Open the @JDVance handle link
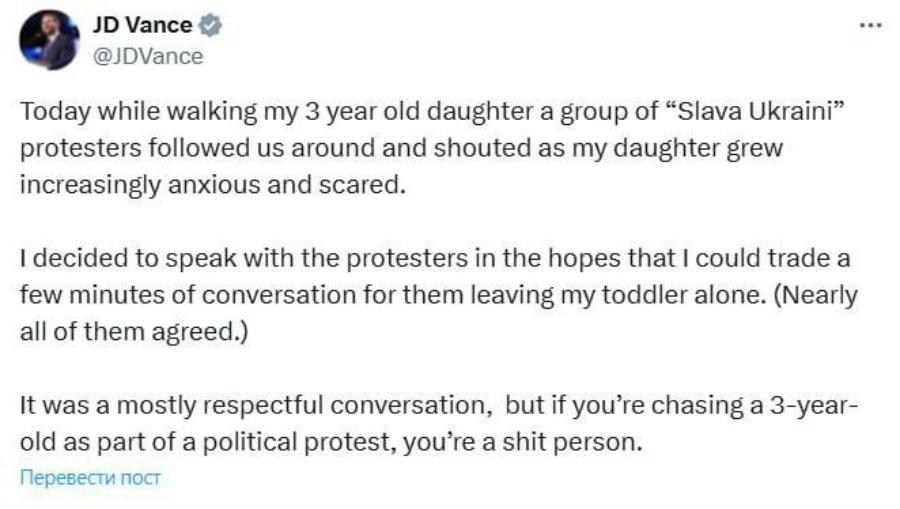The height and width of the screenshot is (509, 900). (148, 56)
